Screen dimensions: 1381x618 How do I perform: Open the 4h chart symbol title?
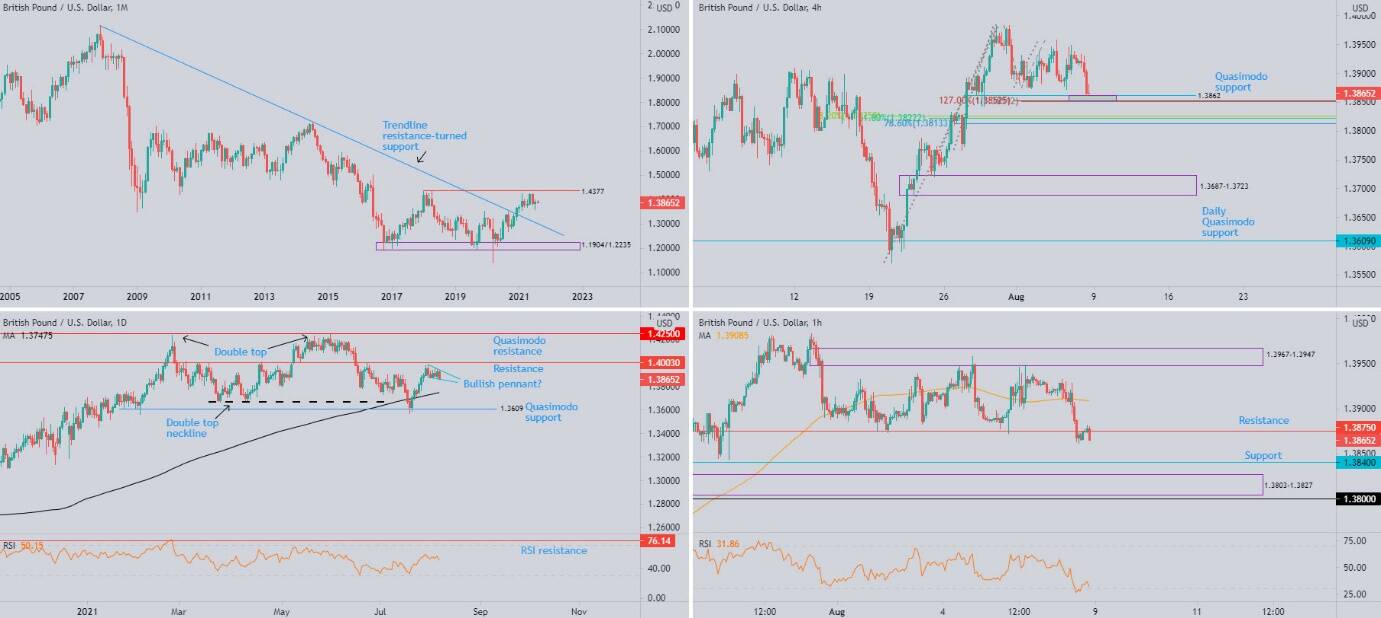click(x=762, y=7)
